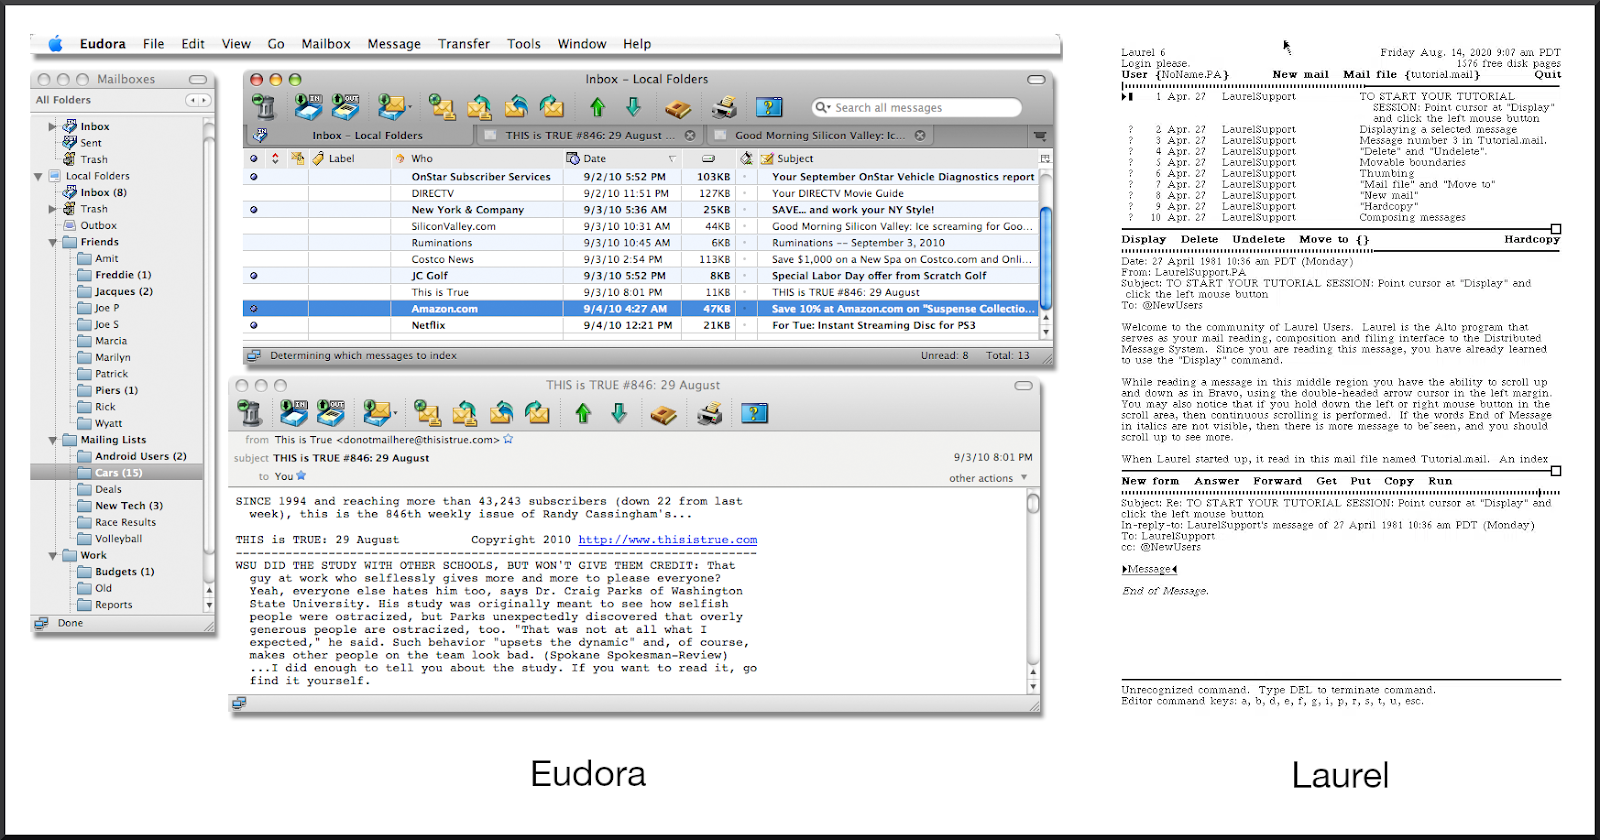Open the Transfer menu
1600x840 pixels.
(x=464, y=44)
